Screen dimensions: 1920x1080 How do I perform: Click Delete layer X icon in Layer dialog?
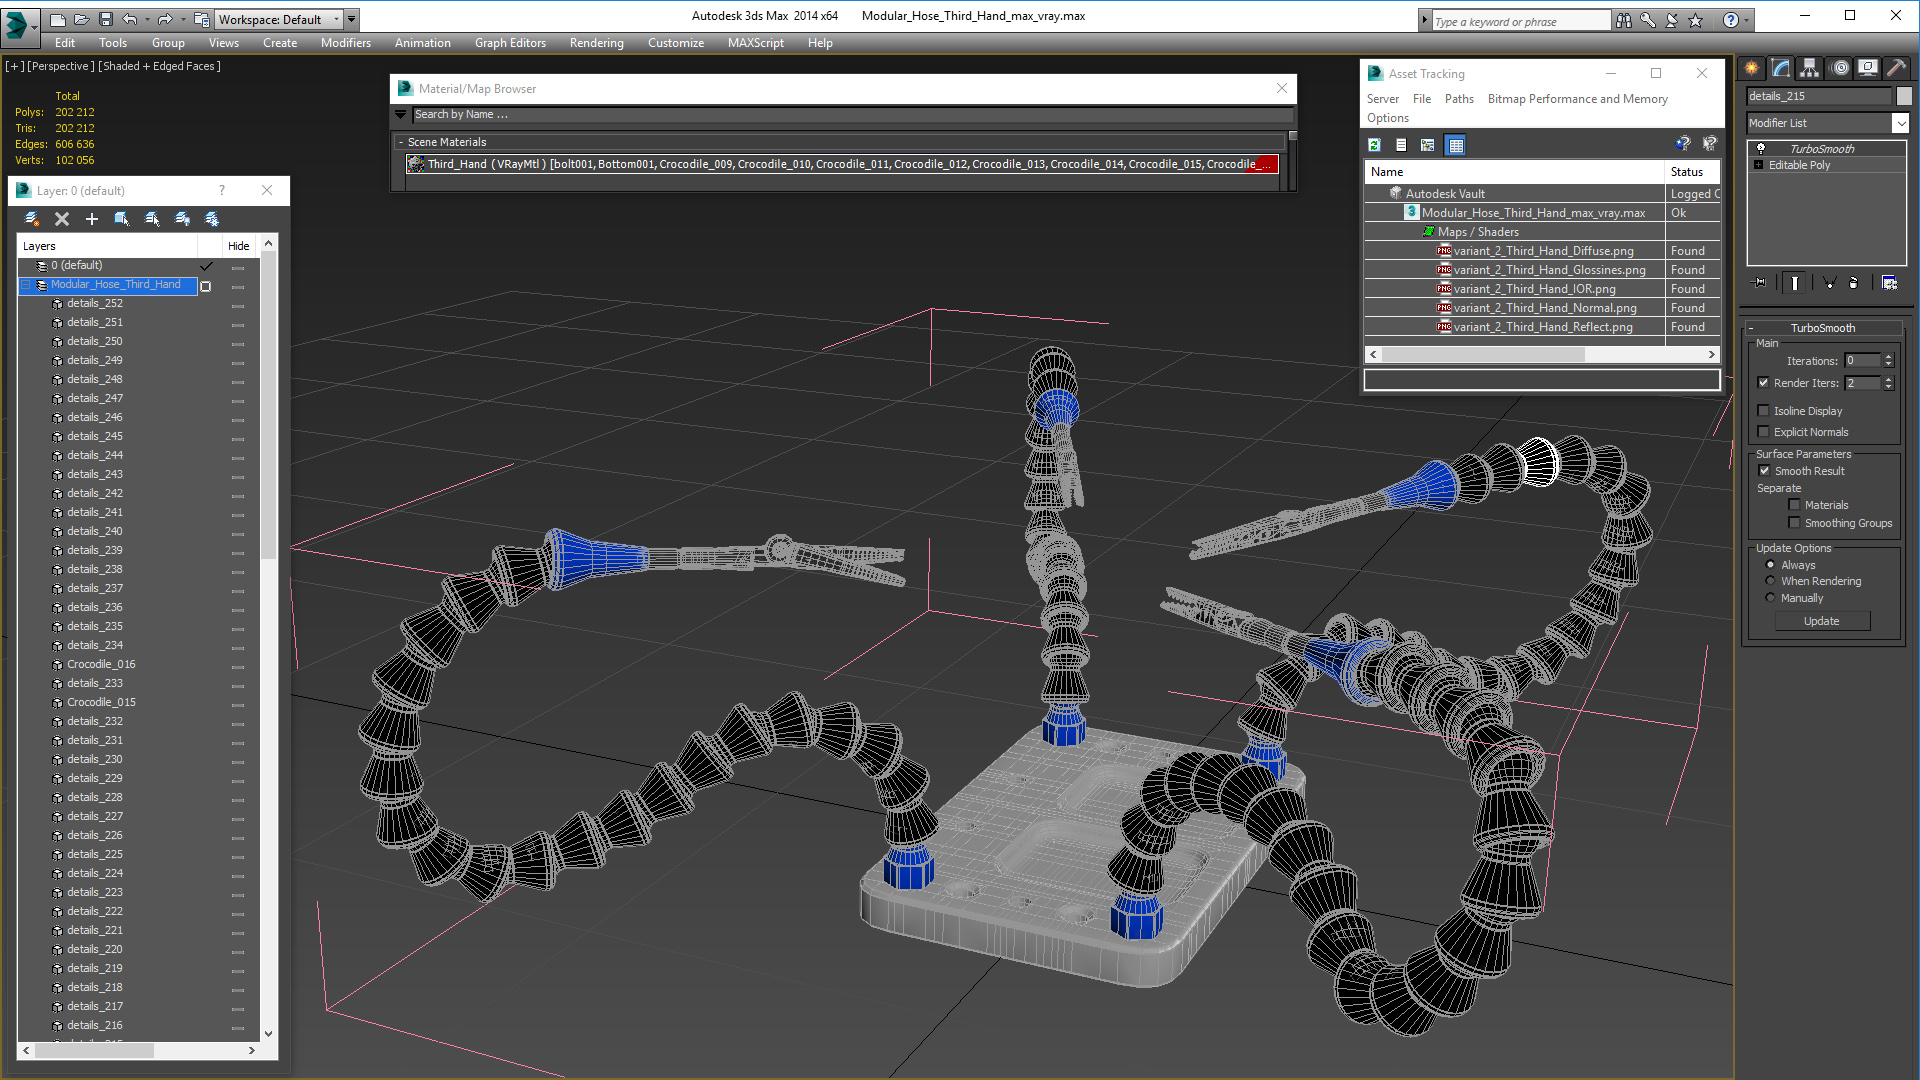click(62, 219)
